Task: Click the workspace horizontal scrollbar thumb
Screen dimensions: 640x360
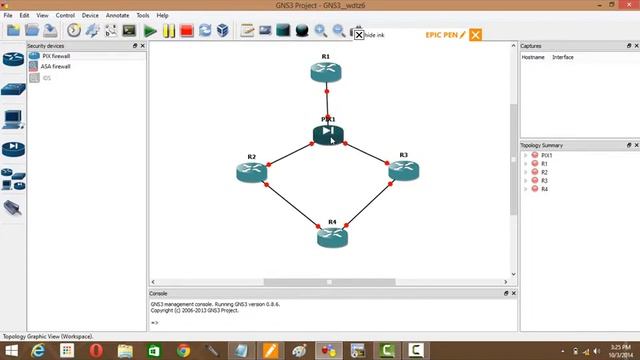Action: coord(329,282)
